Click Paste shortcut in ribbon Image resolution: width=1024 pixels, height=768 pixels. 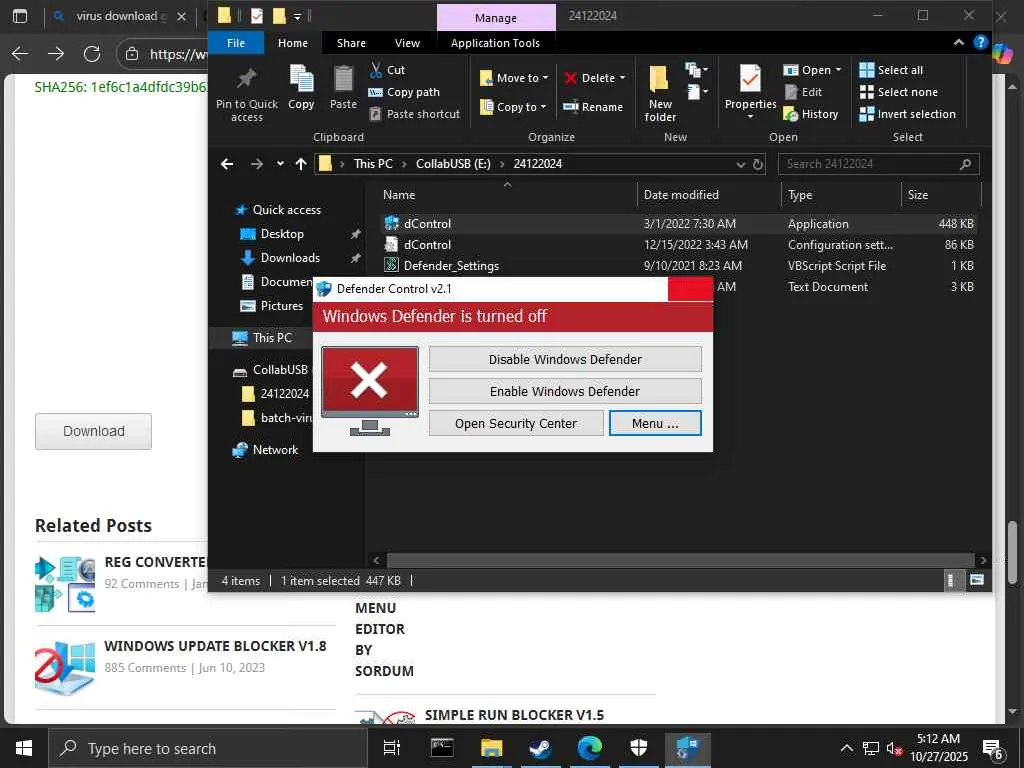click(x=415, y=114)
